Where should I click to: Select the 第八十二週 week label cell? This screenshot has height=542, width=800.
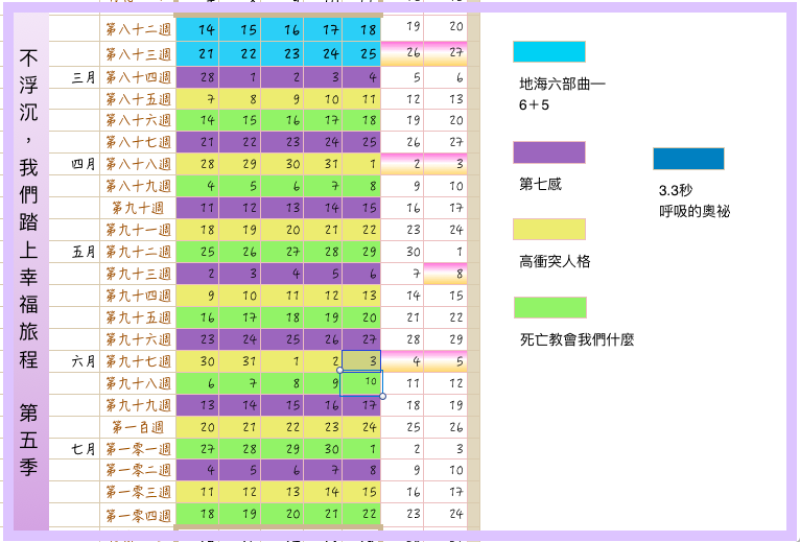click(138, 30)
